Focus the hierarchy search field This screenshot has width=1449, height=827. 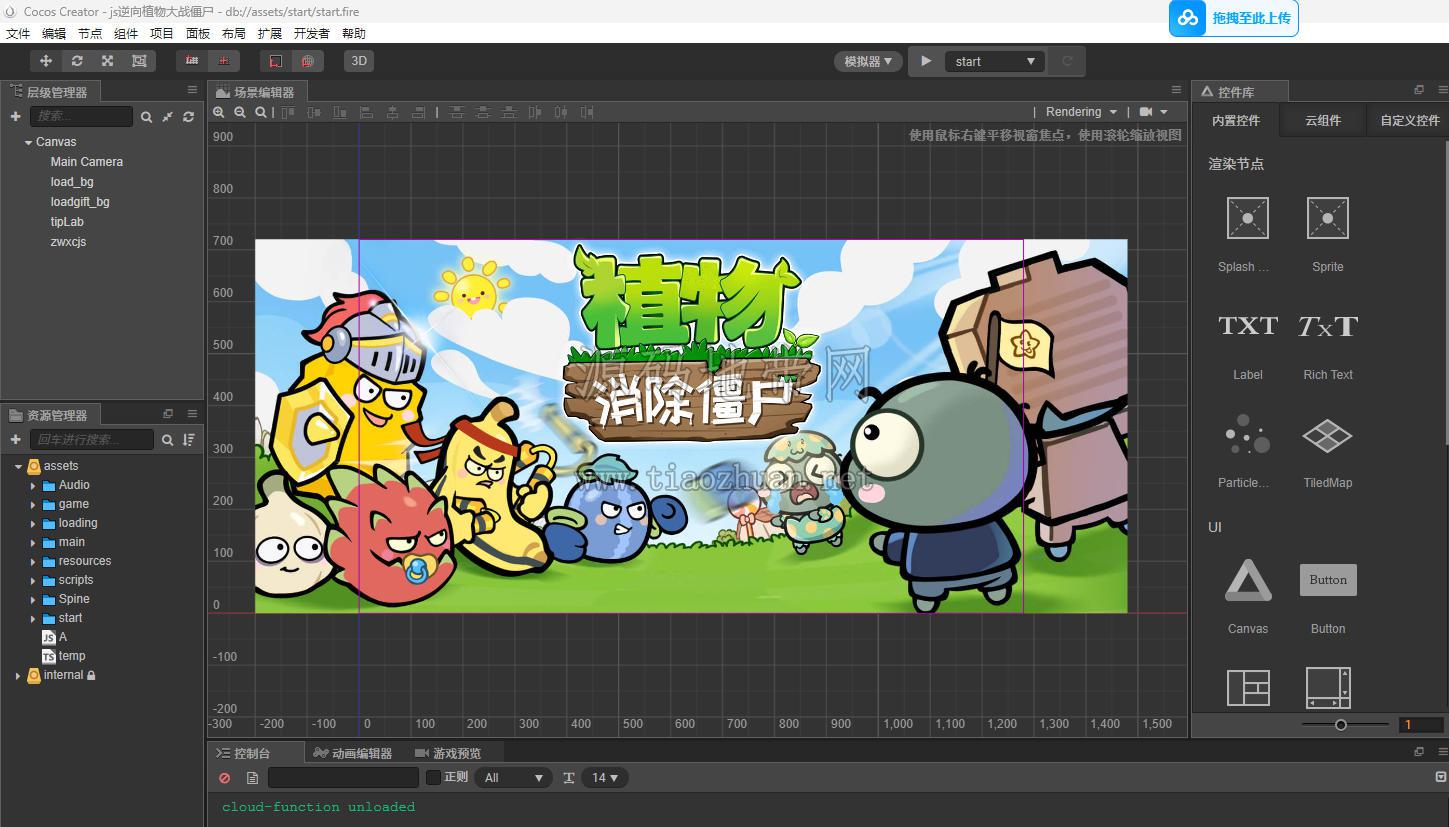coord(81,117)
